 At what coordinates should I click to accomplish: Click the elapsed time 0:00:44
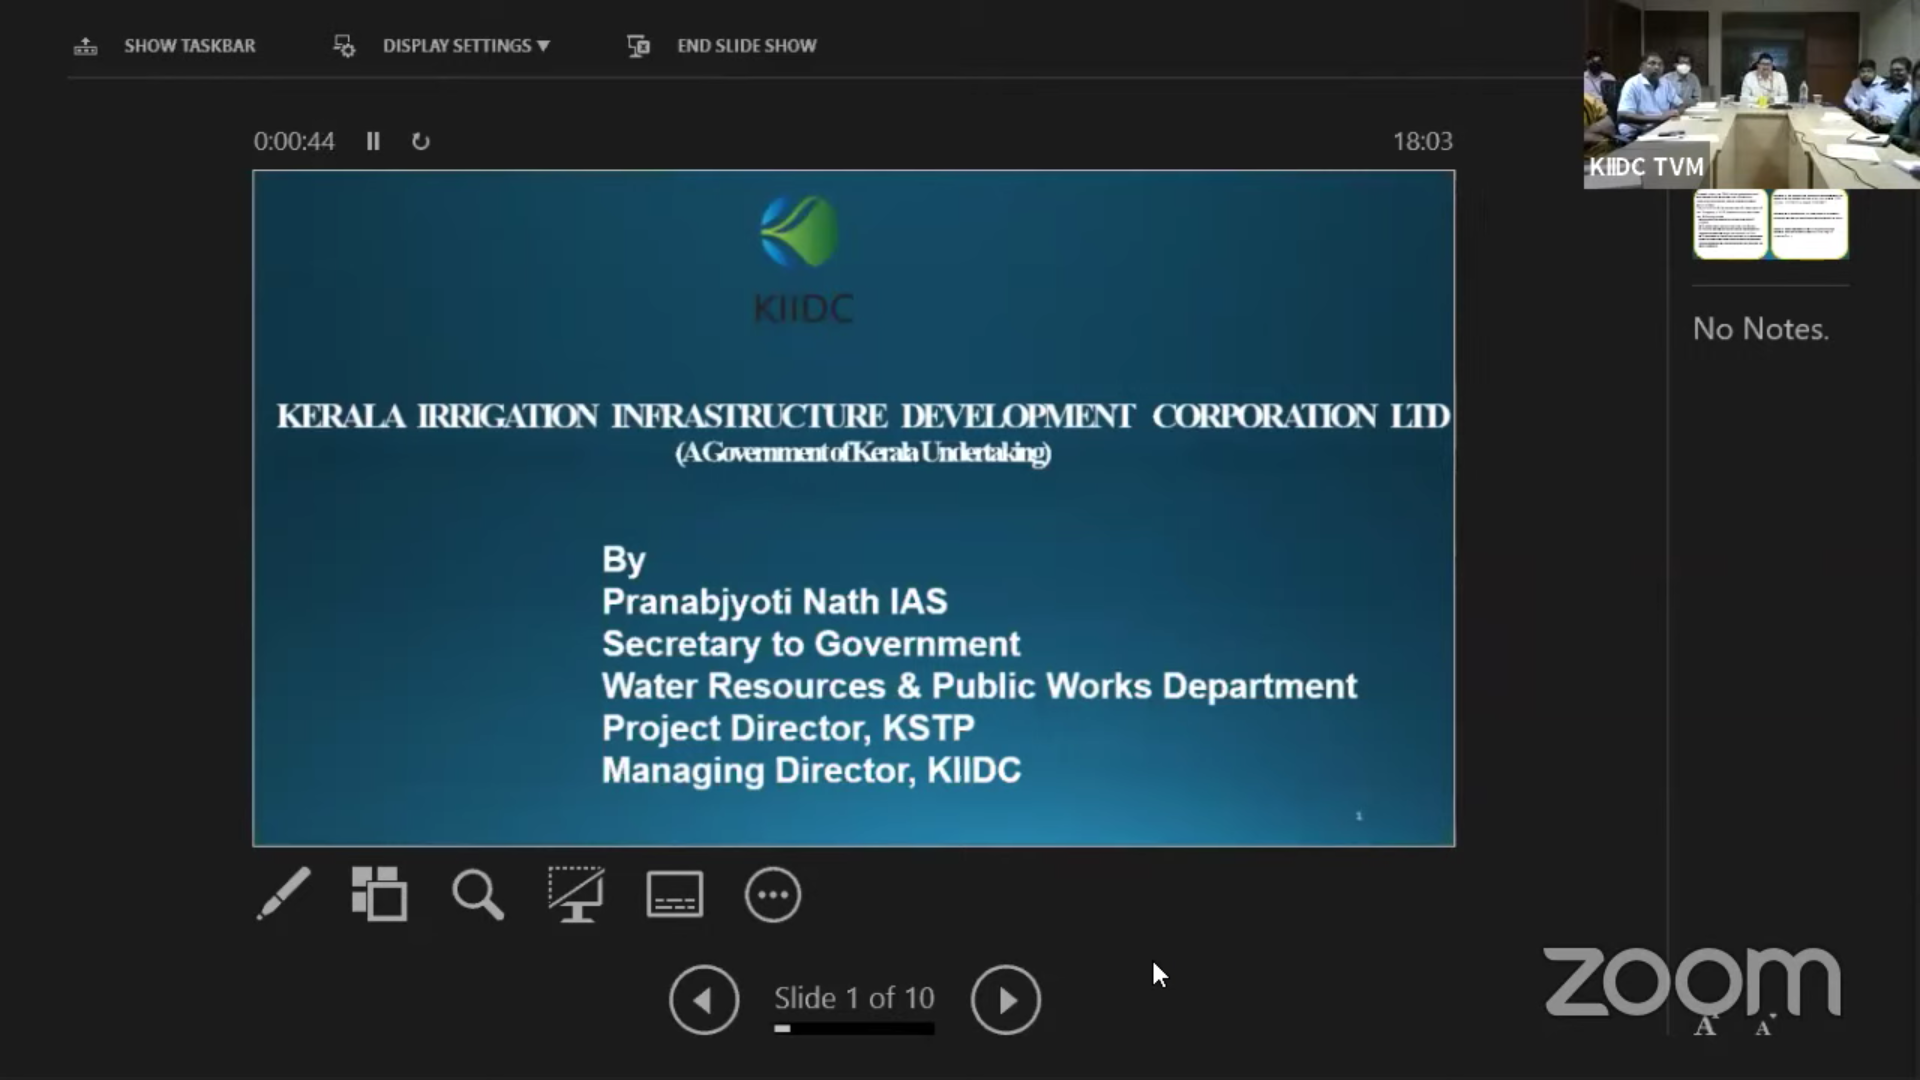click(294, 141)
